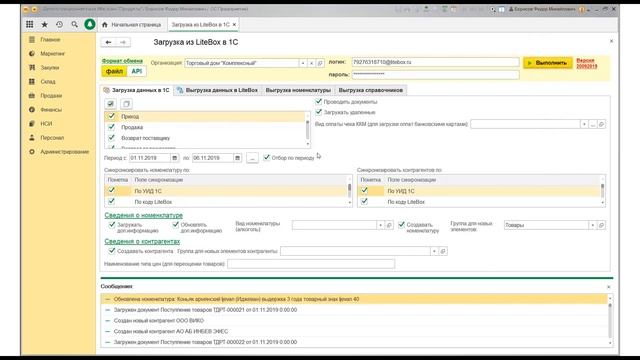
Task: Clear the Организация field with X
Action: tap(311, 63)
